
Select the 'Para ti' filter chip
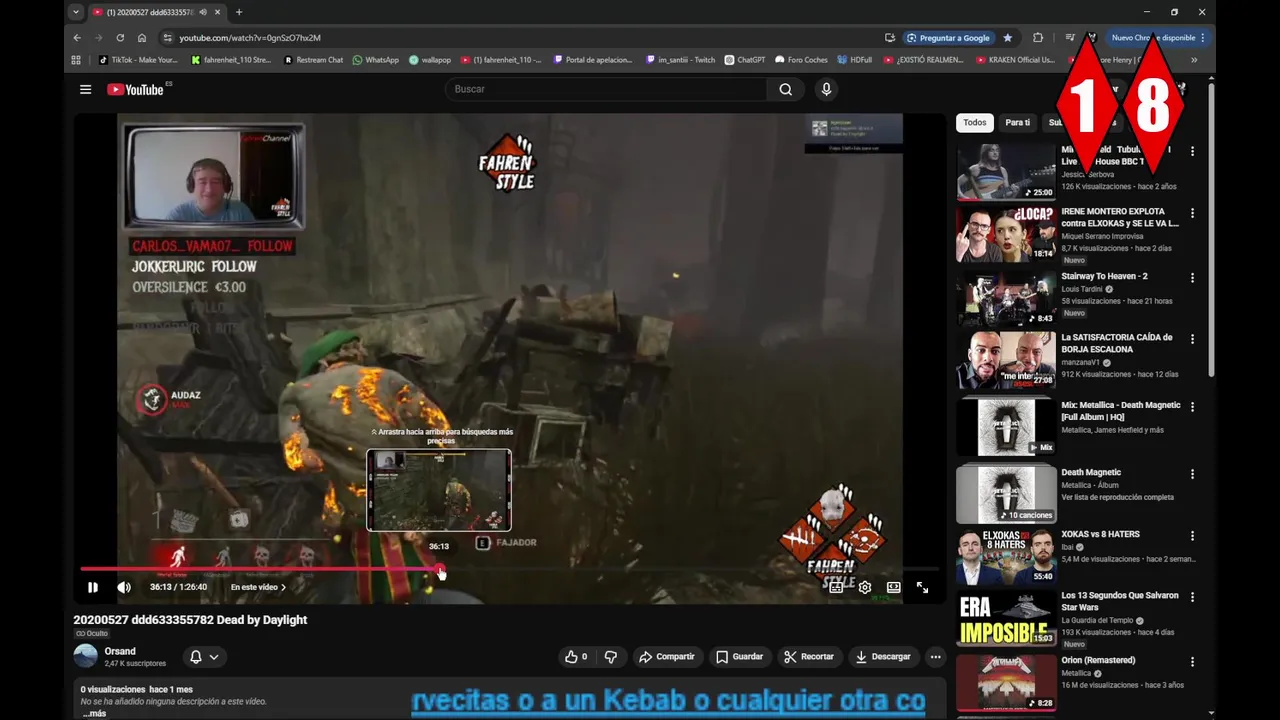click(x=1018, y=122)
